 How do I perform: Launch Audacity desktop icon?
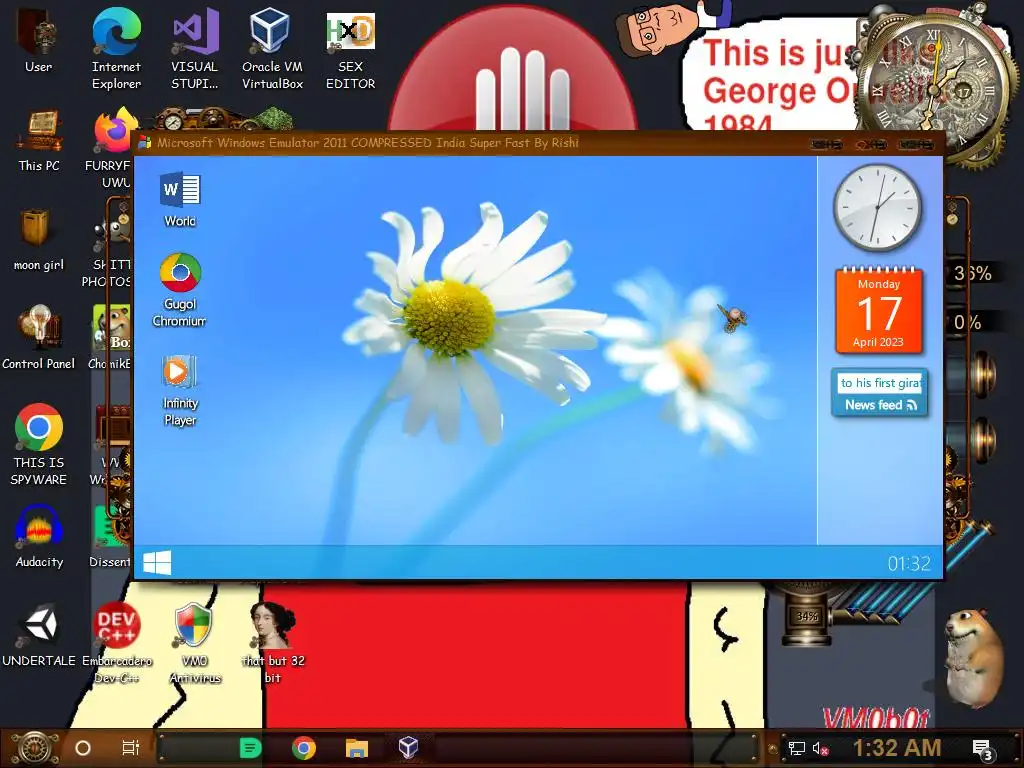[39, 536]
